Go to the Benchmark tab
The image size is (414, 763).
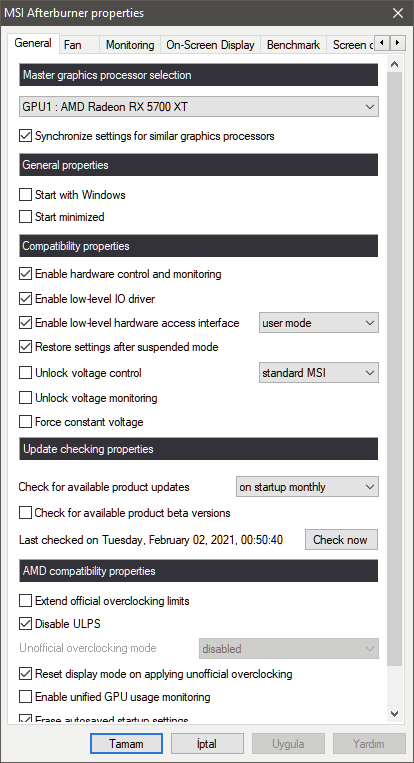point(293,45)
